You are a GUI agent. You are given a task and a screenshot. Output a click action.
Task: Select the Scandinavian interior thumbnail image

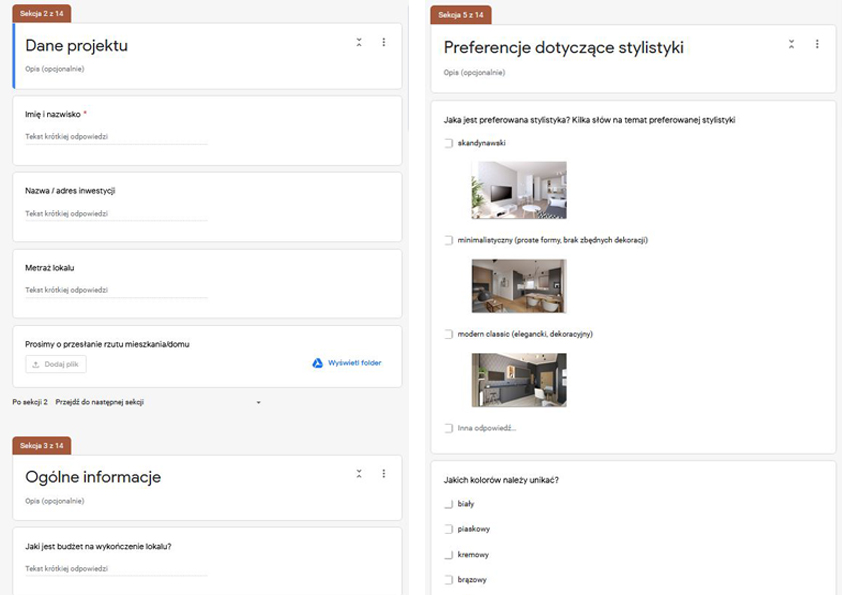point(518,190)
